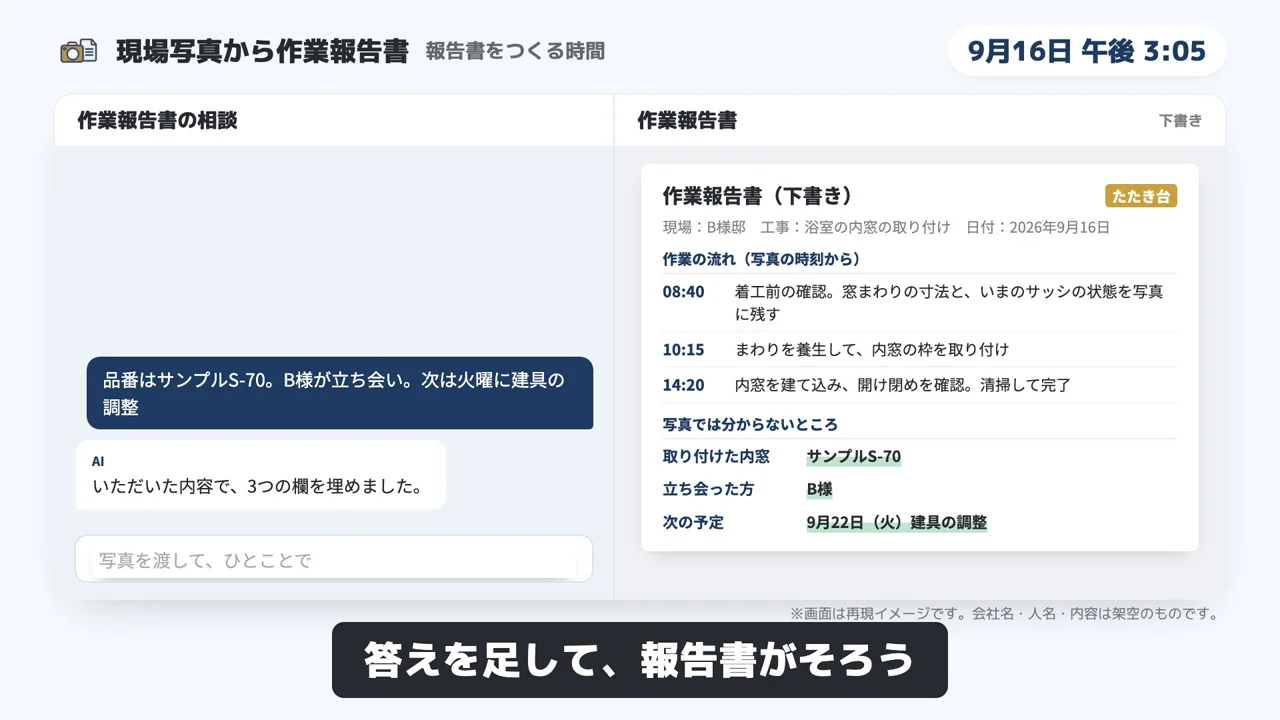Click the 取り付けた内窓 field label
The image size is (1280, 720).
(x=716, y=457)
